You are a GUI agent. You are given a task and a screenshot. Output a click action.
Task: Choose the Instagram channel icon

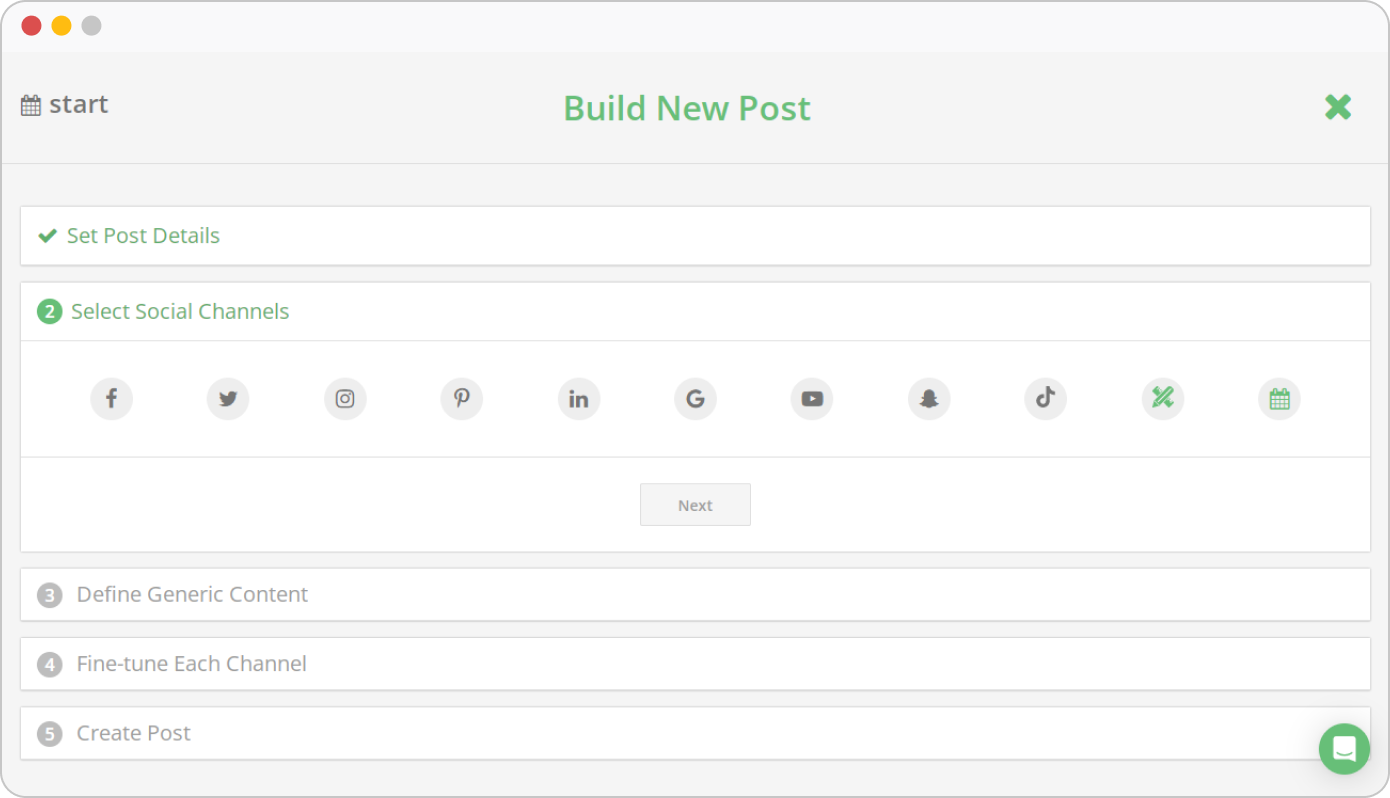(x=345, y=399)
